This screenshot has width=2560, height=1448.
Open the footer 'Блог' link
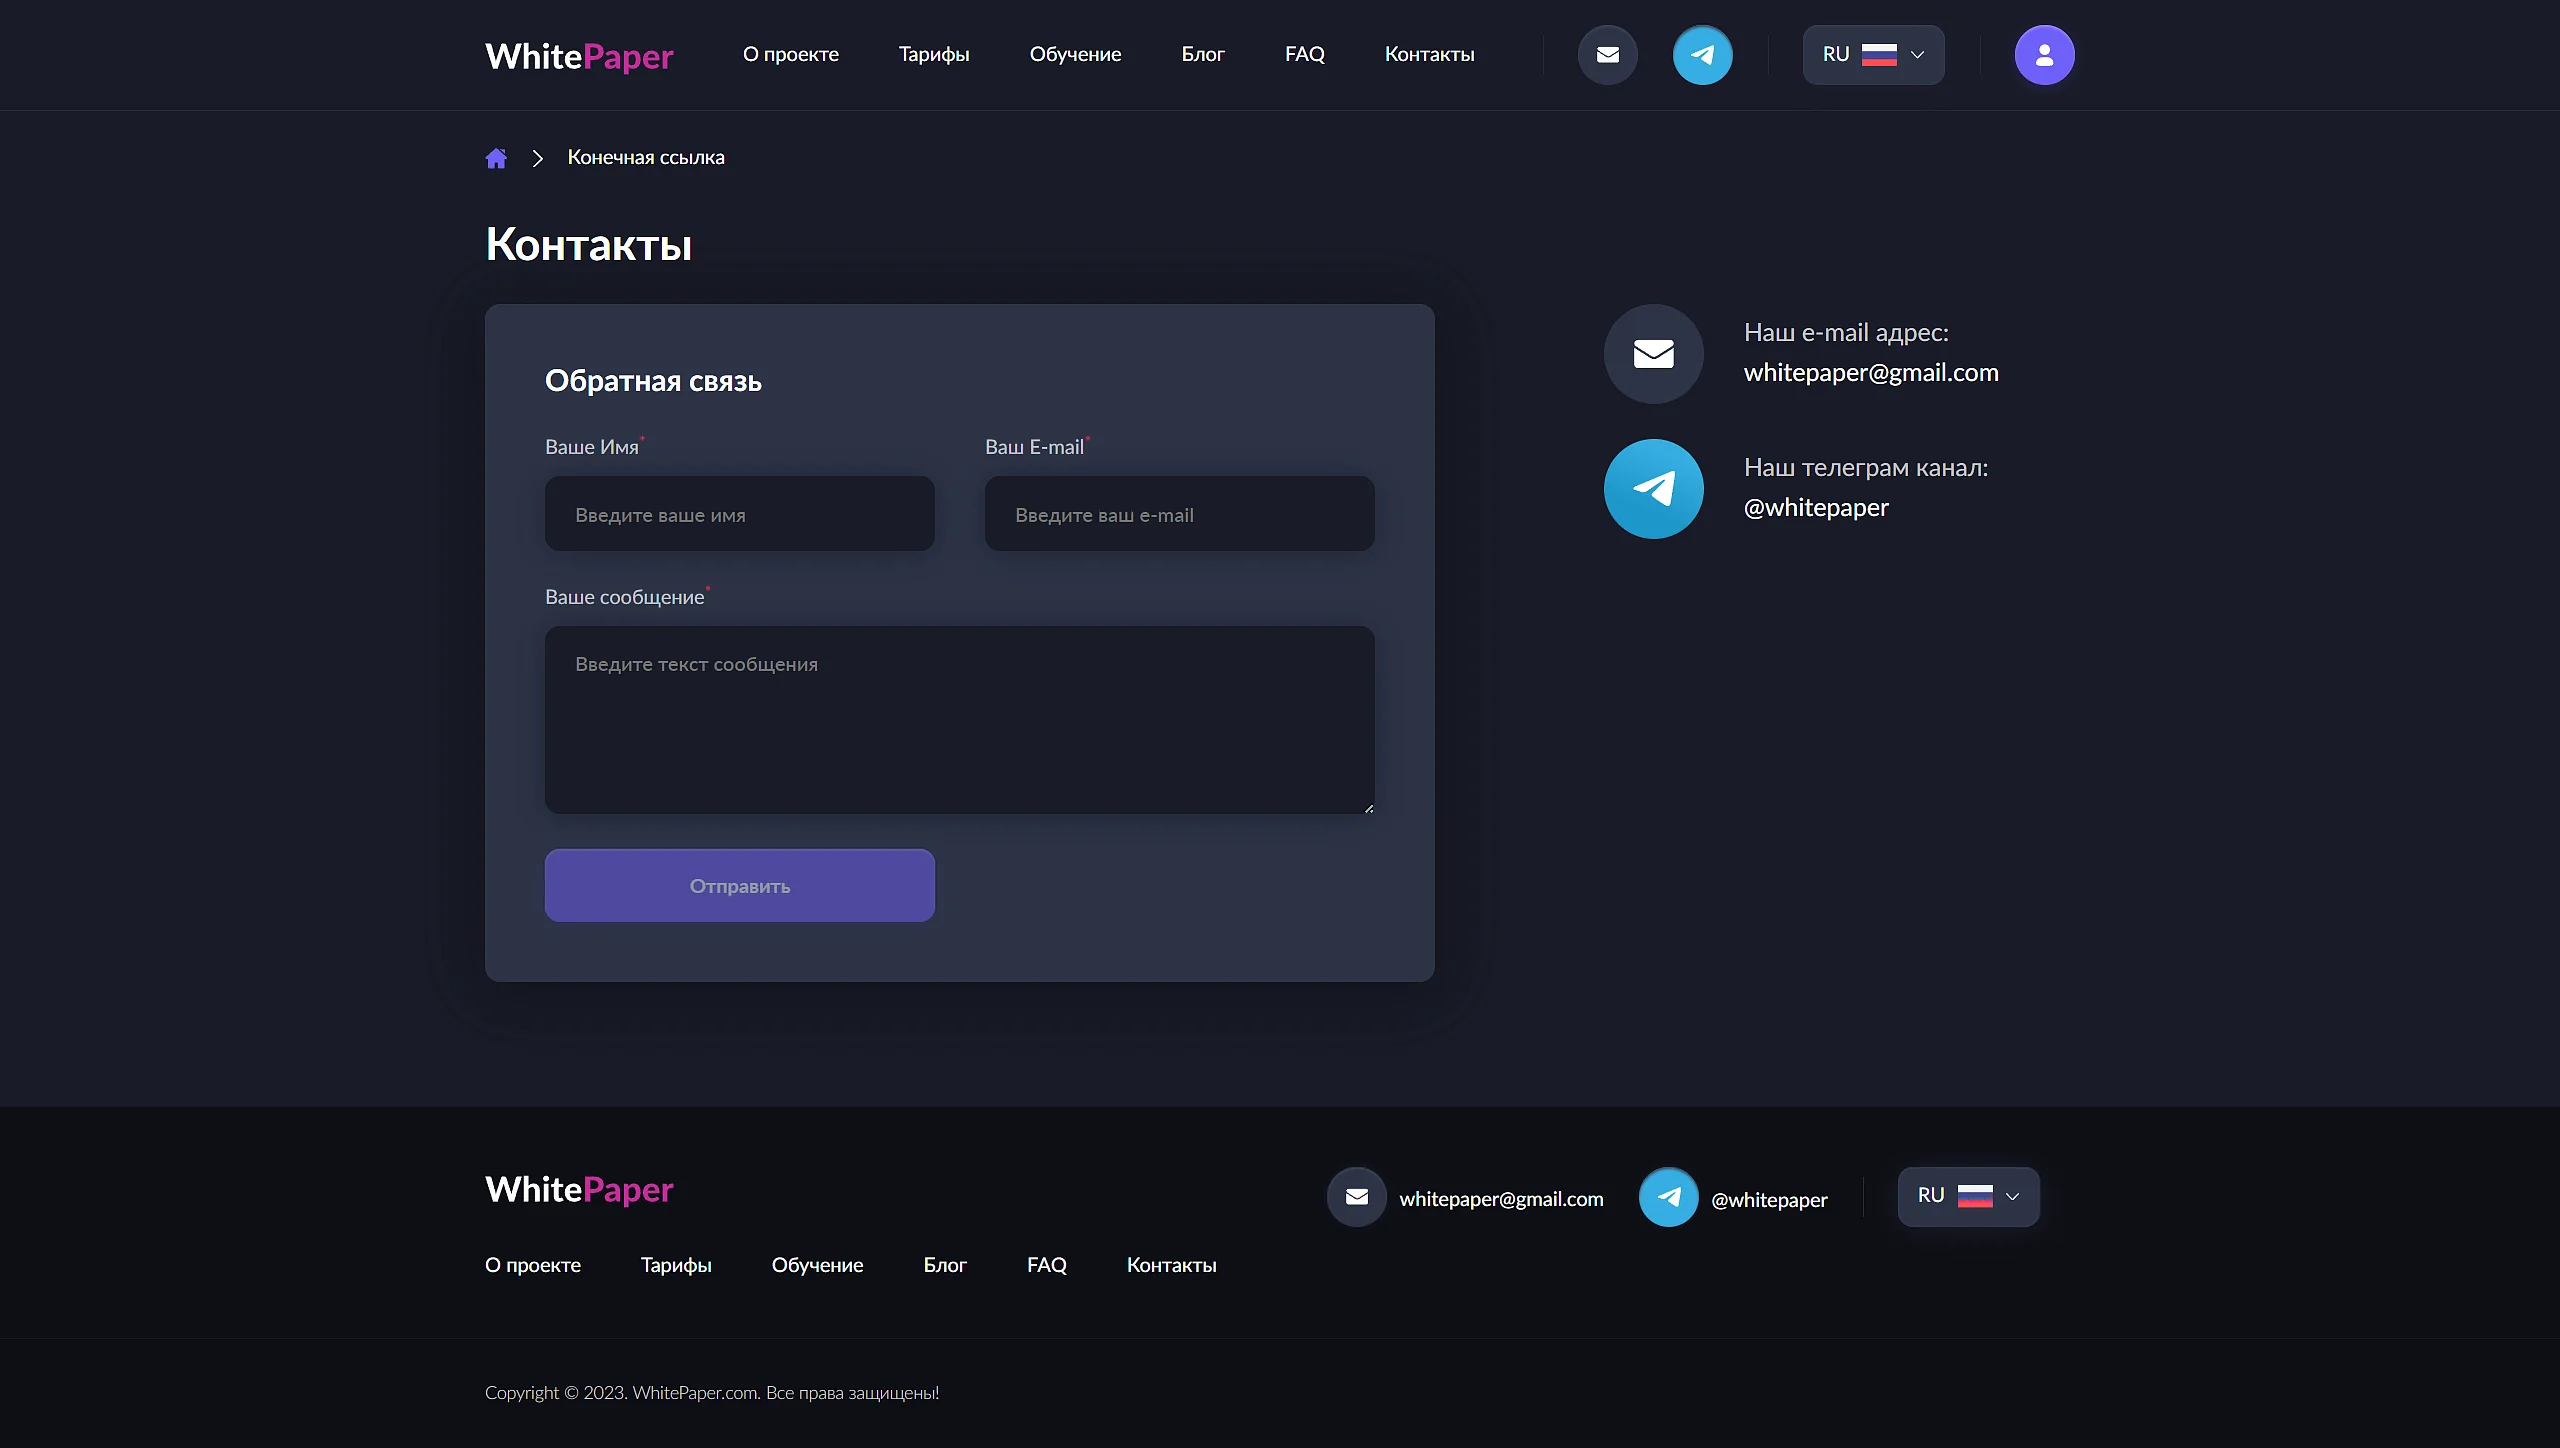coord(945,1265)
